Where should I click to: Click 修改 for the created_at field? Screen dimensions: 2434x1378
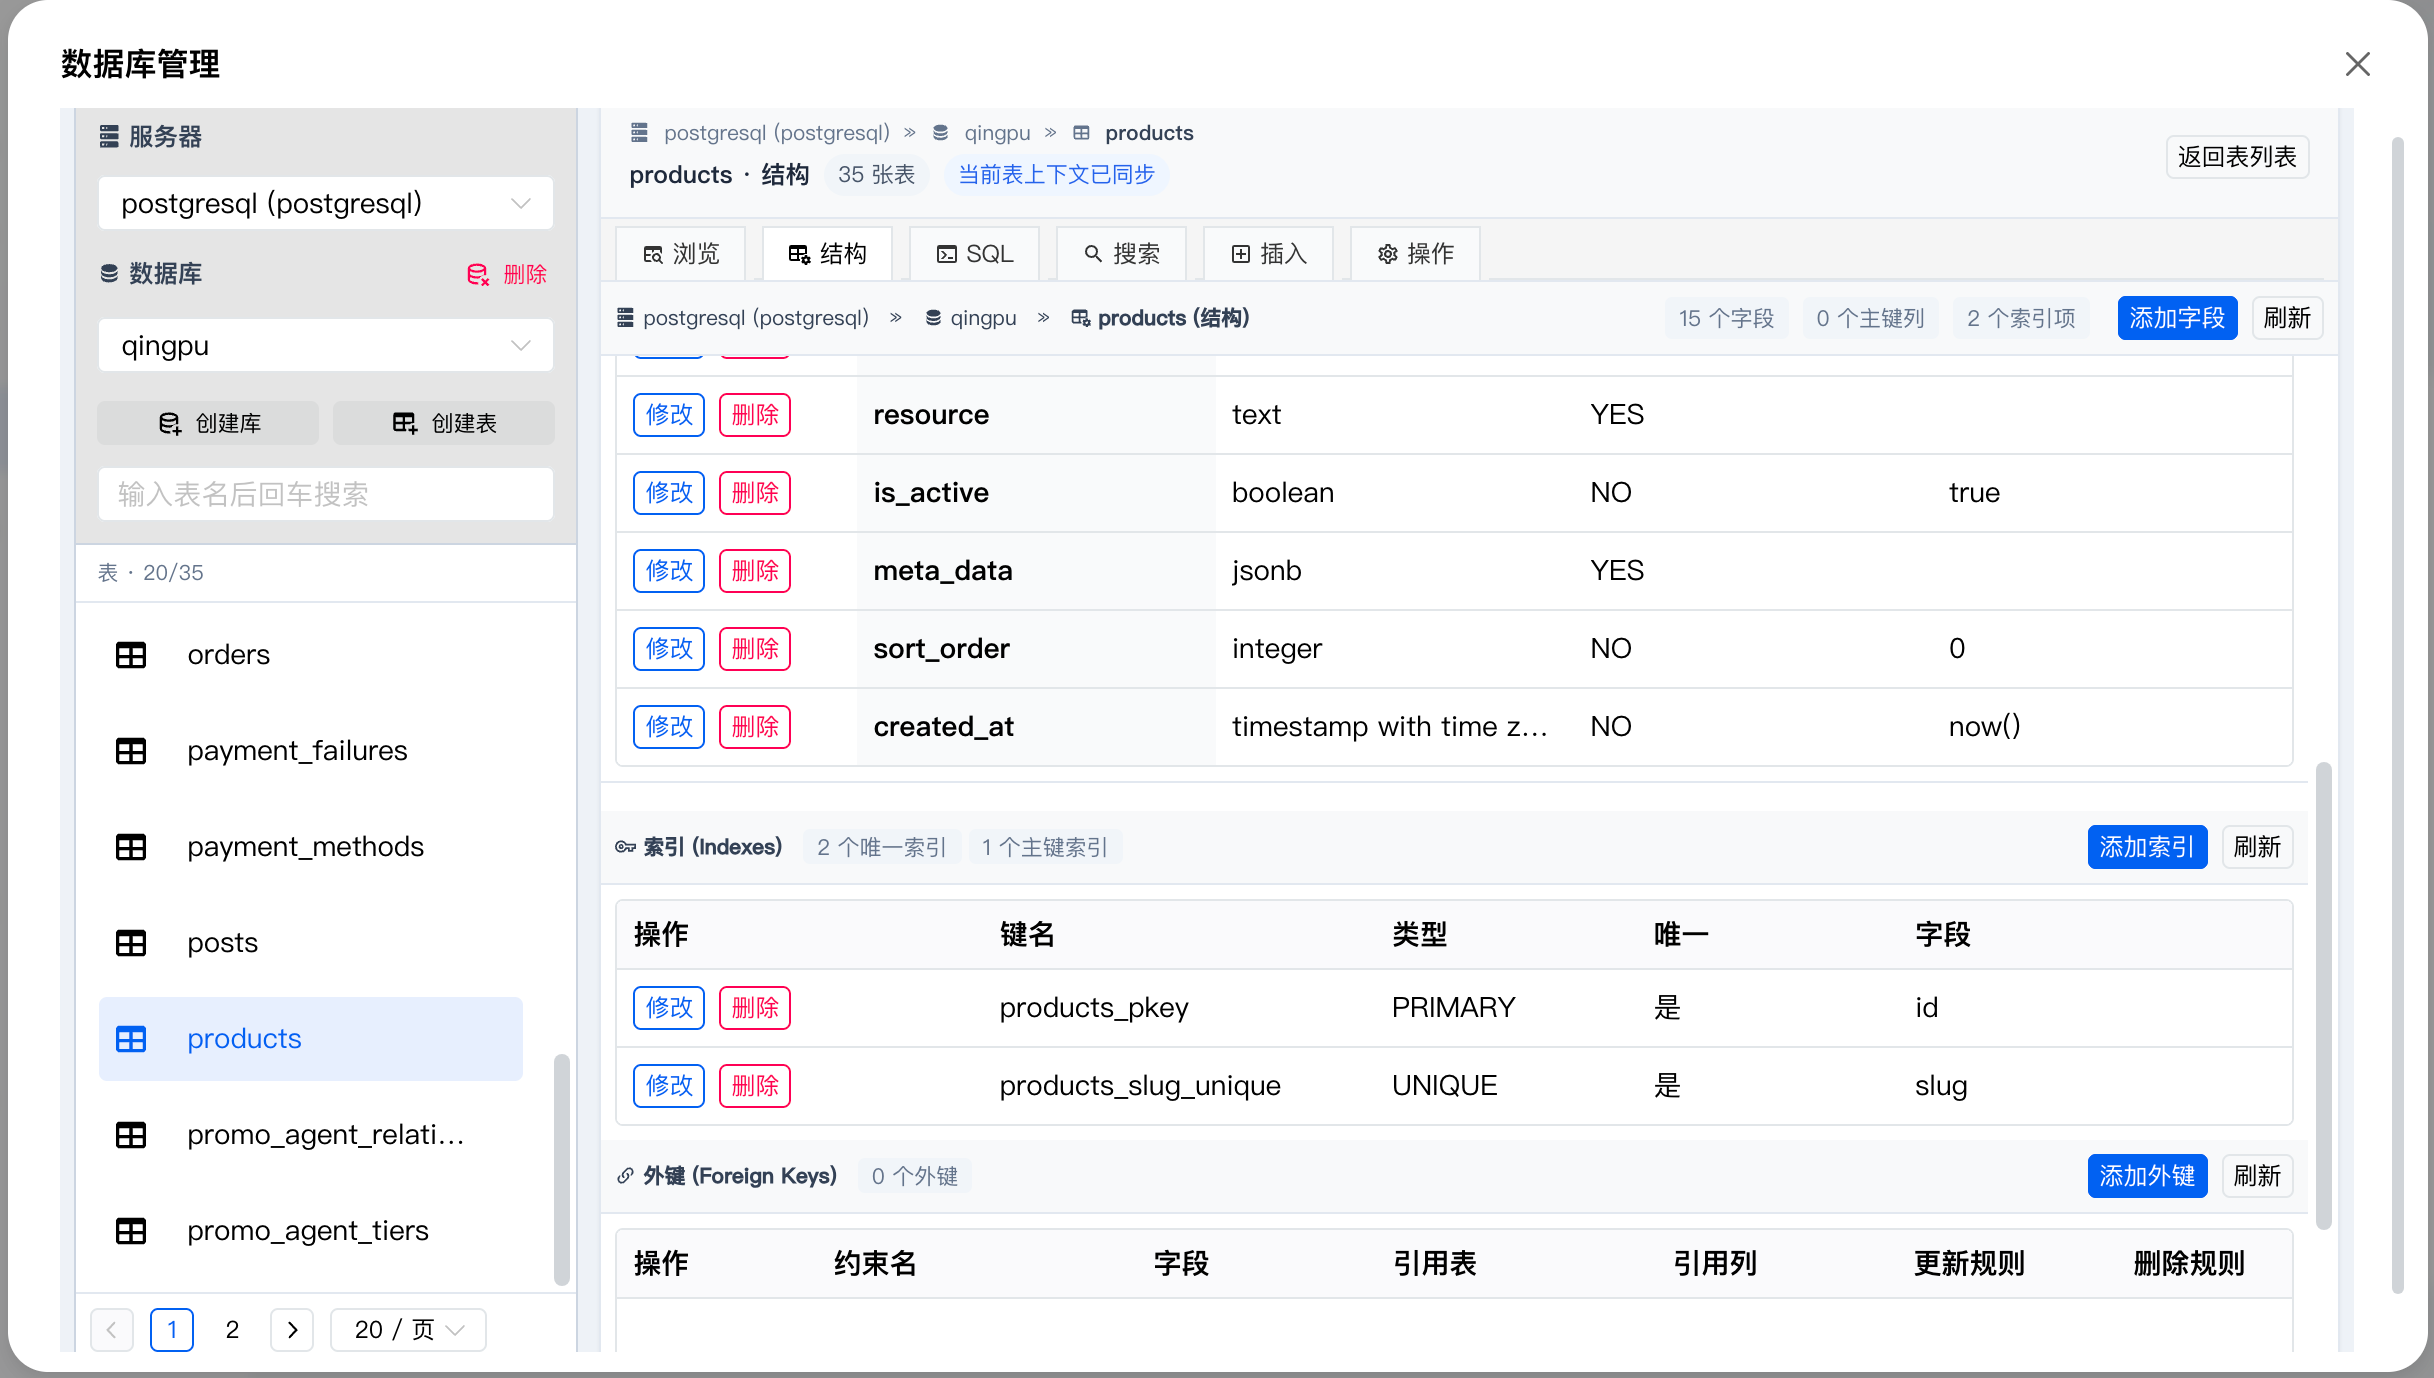(x=669, y=727)
